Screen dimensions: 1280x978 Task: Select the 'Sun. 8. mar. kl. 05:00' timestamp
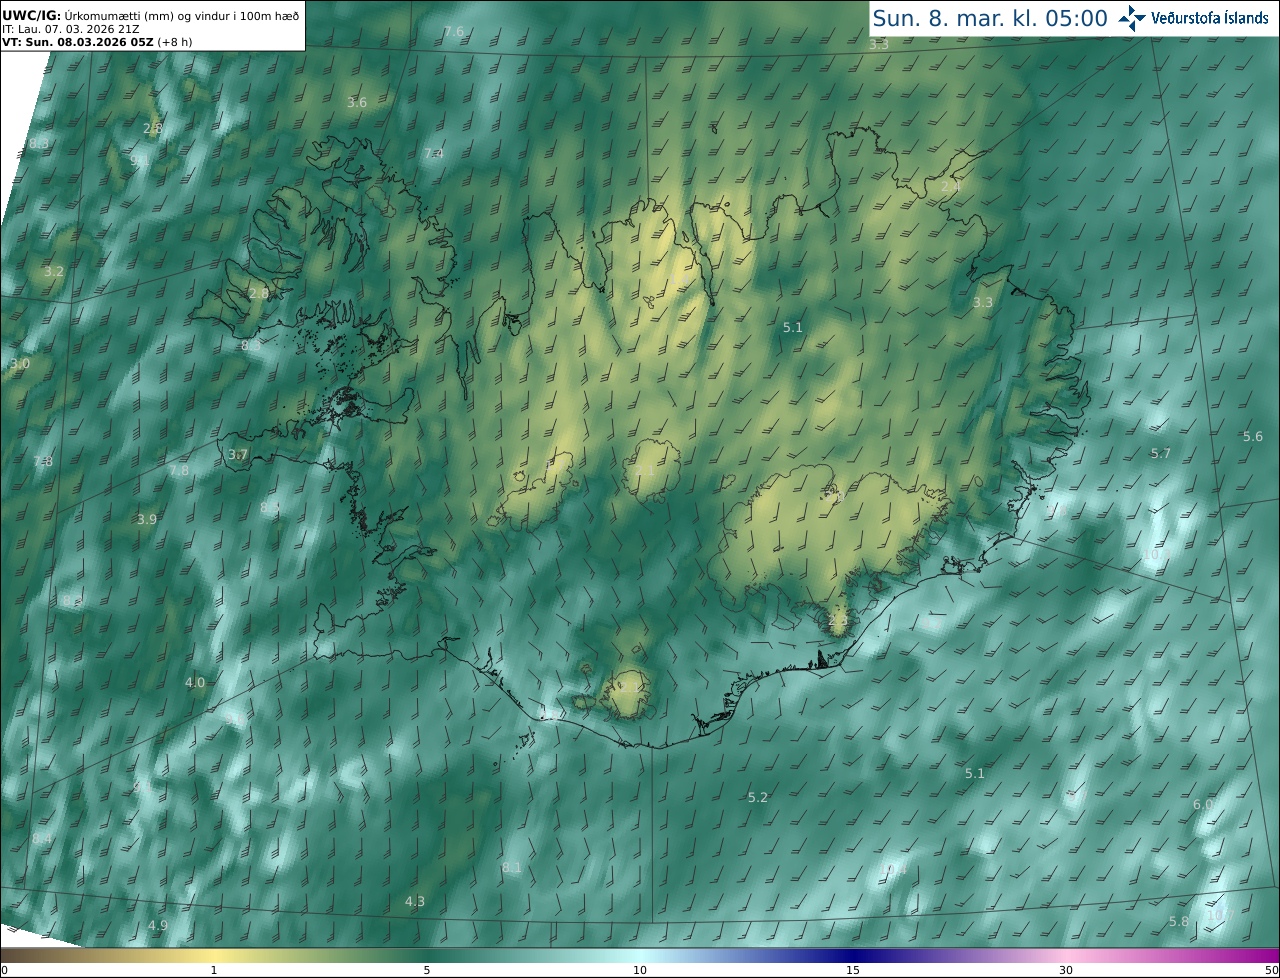tap(989, 18)
